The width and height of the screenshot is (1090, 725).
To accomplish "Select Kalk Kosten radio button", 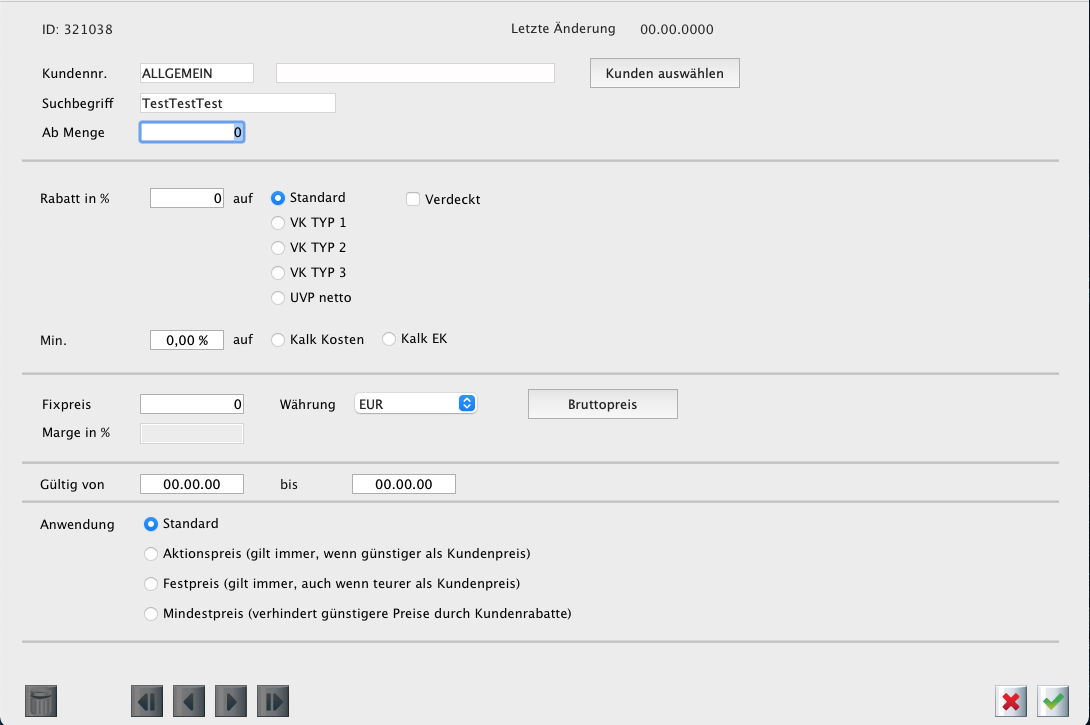I will 279,340.
